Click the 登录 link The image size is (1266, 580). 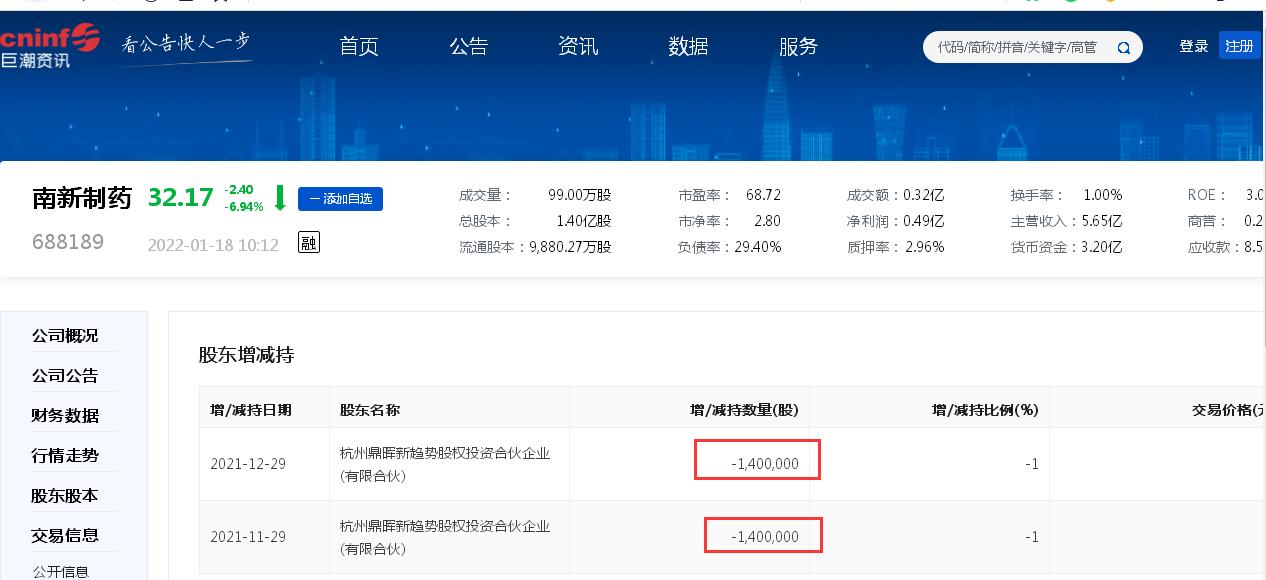(x=1194, y=46)
